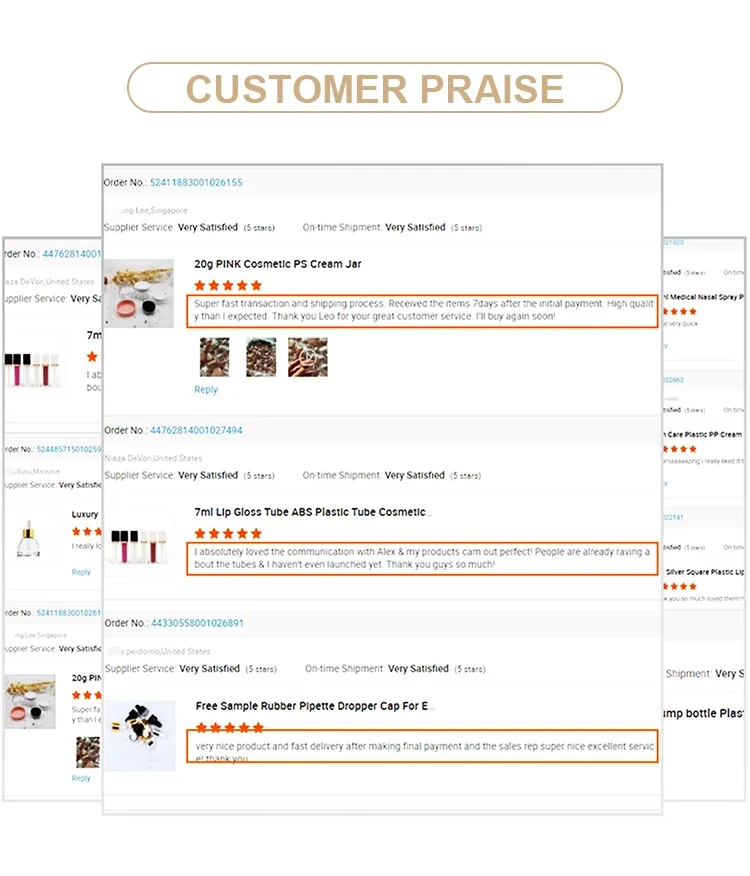This screenshot has width=750, height=876.
Task: Open second review photo thumbnail
Action: coord(261,358)
